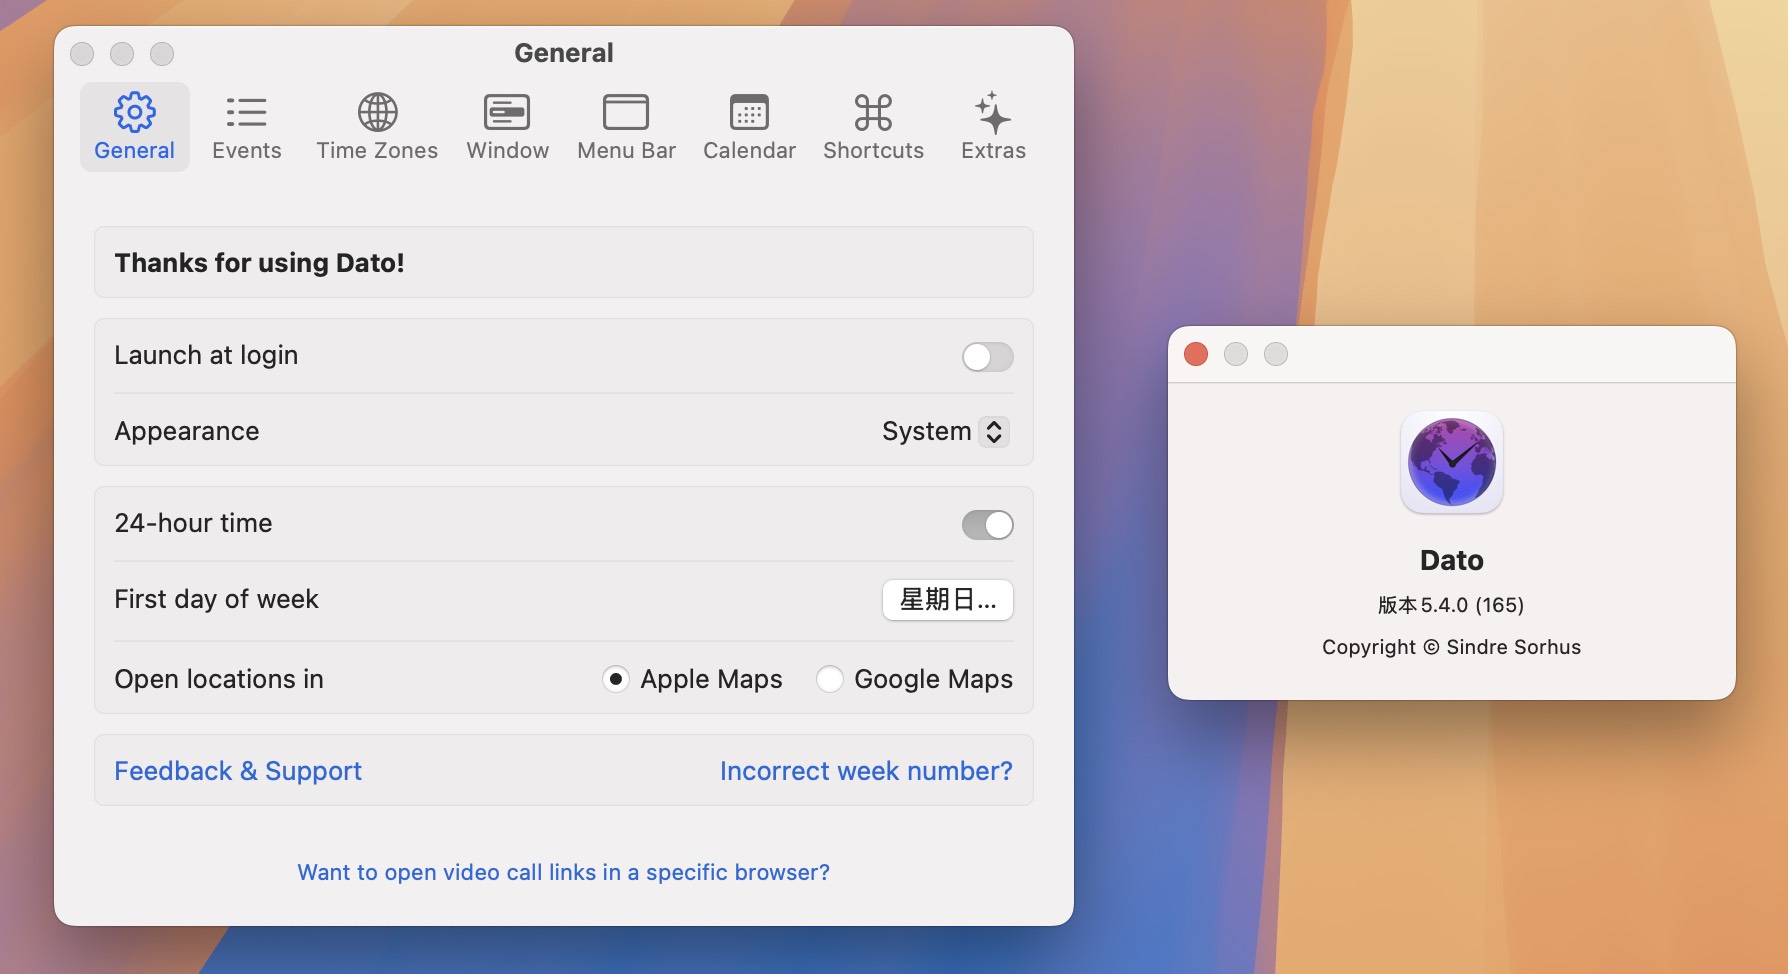Choose the Google Maps radio option

click(x=830, y=679)
